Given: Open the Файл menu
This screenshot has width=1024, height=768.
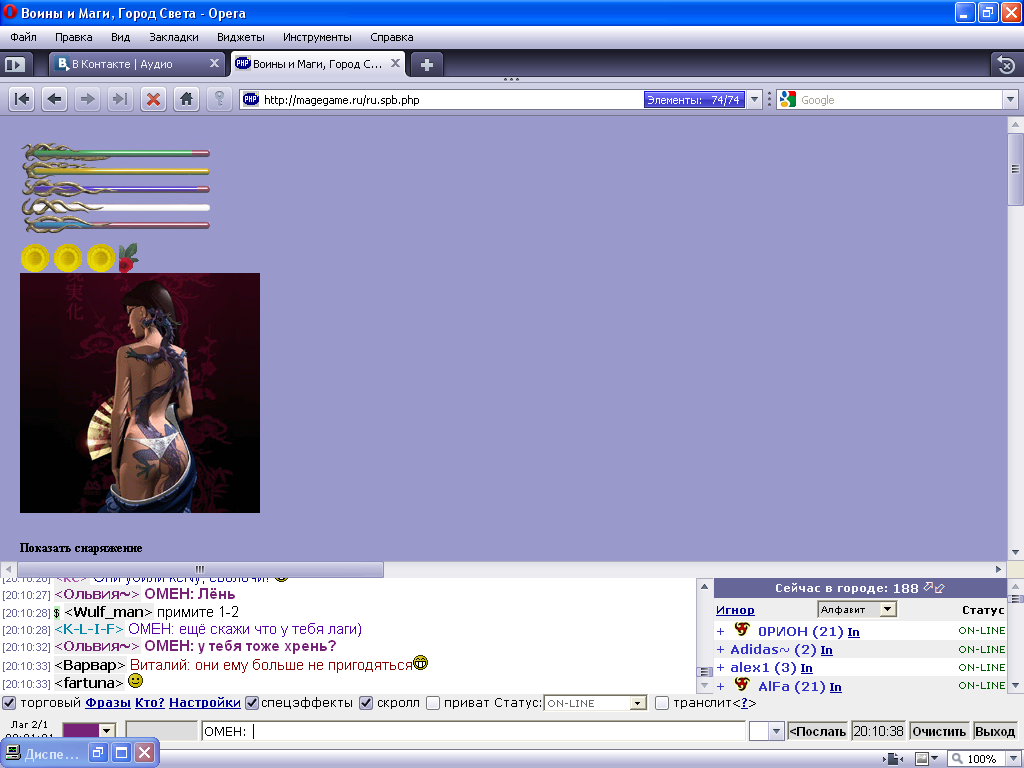Looking at the screenshot, I should 24,37.
